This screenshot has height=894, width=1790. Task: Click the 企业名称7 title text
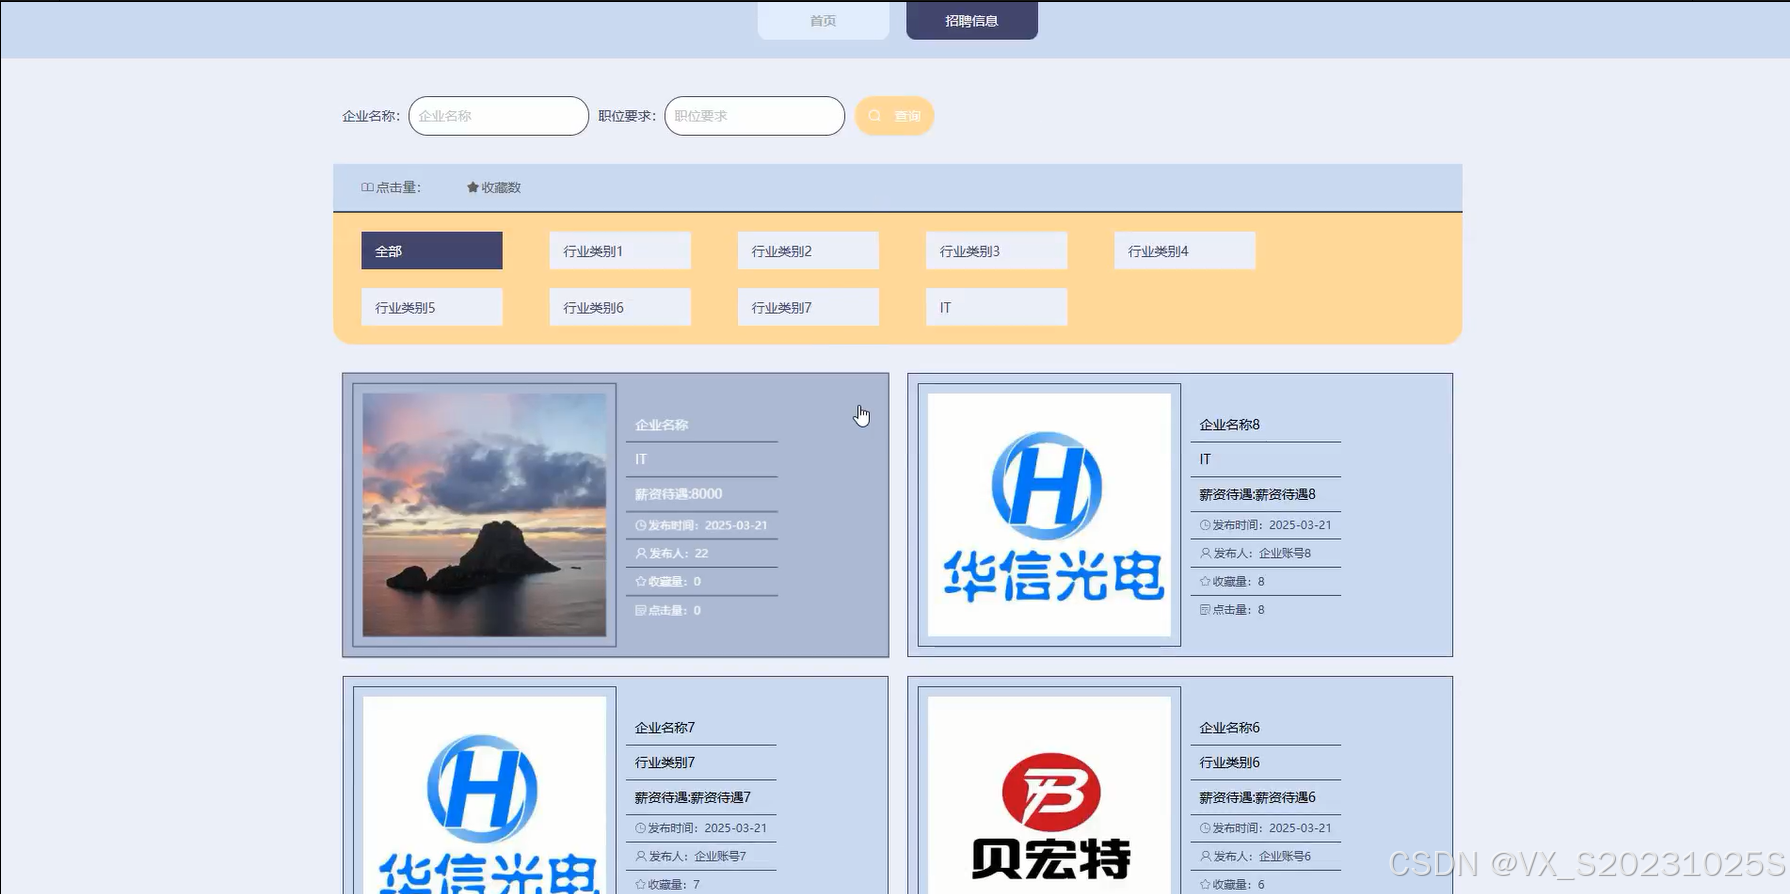[x=665, y=728]
